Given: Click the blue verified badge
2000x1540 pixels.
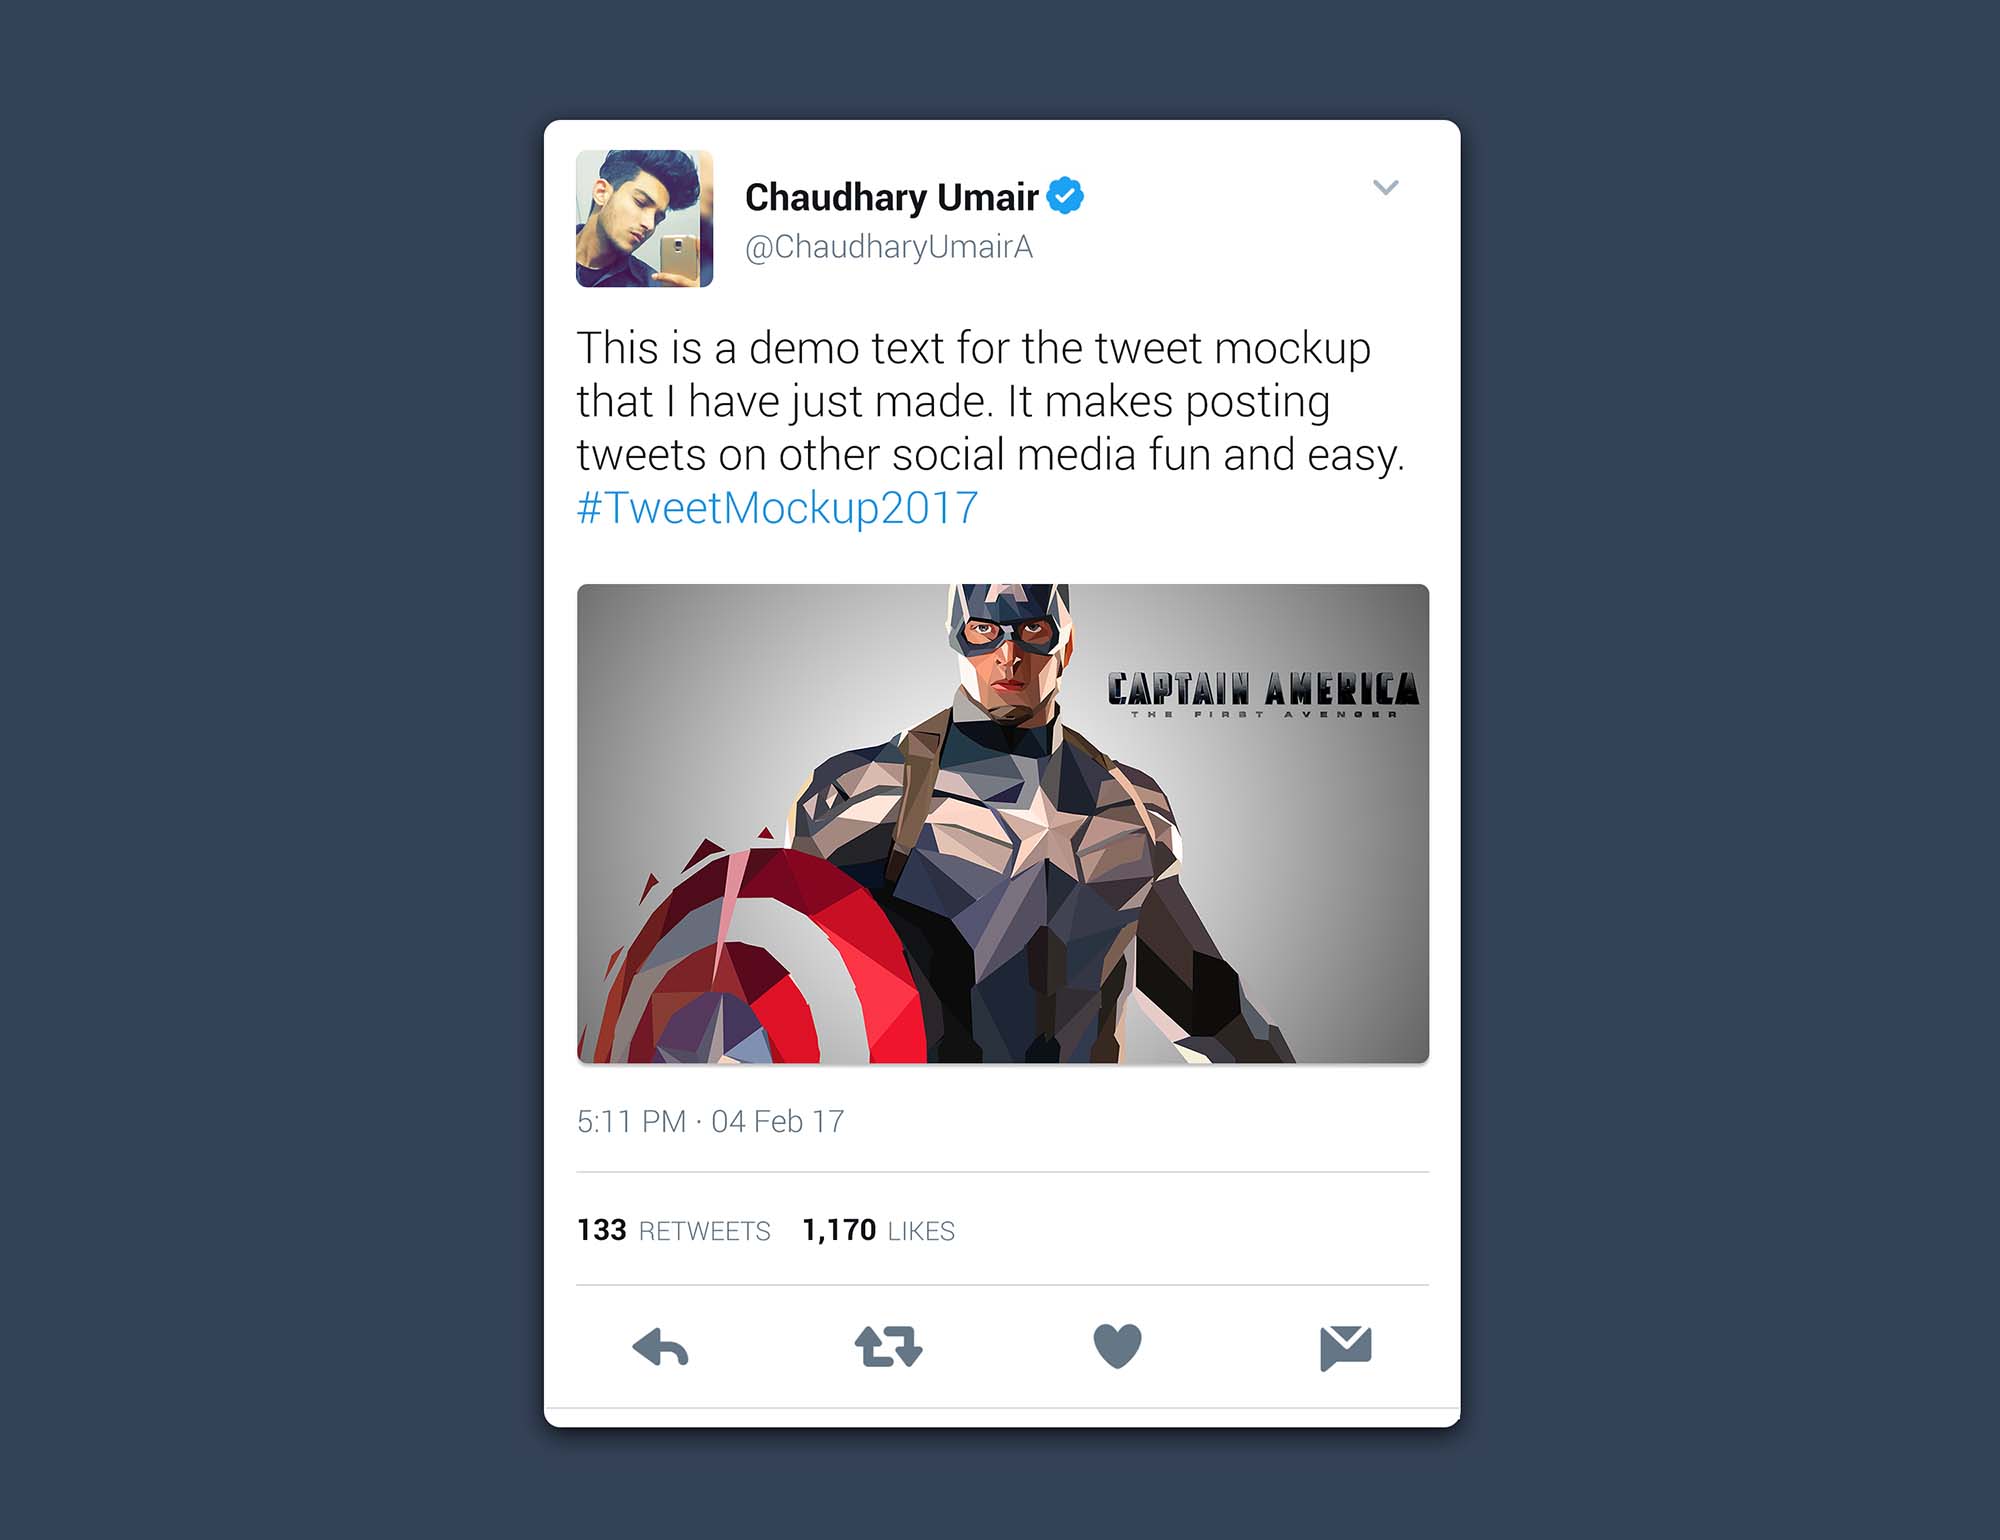Looking at the screenshot, I should click(1065, 196).
